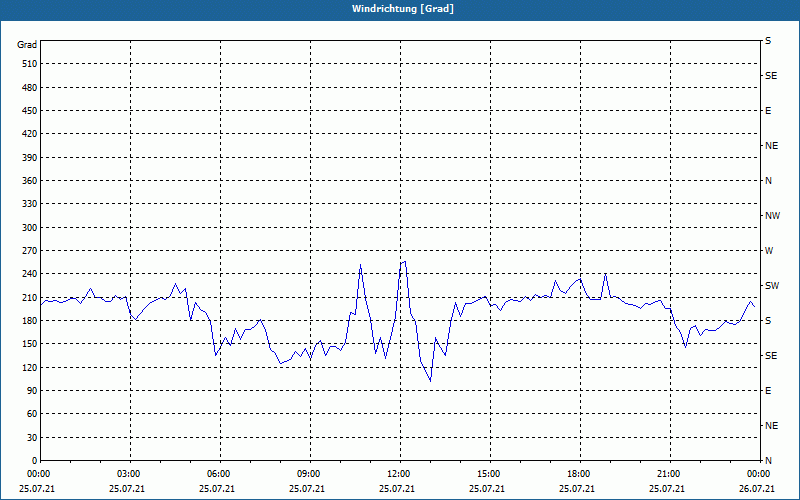The image size is (800, 500).
Task: Select the 240 degree axis label
Action: [x=29, y=274]
